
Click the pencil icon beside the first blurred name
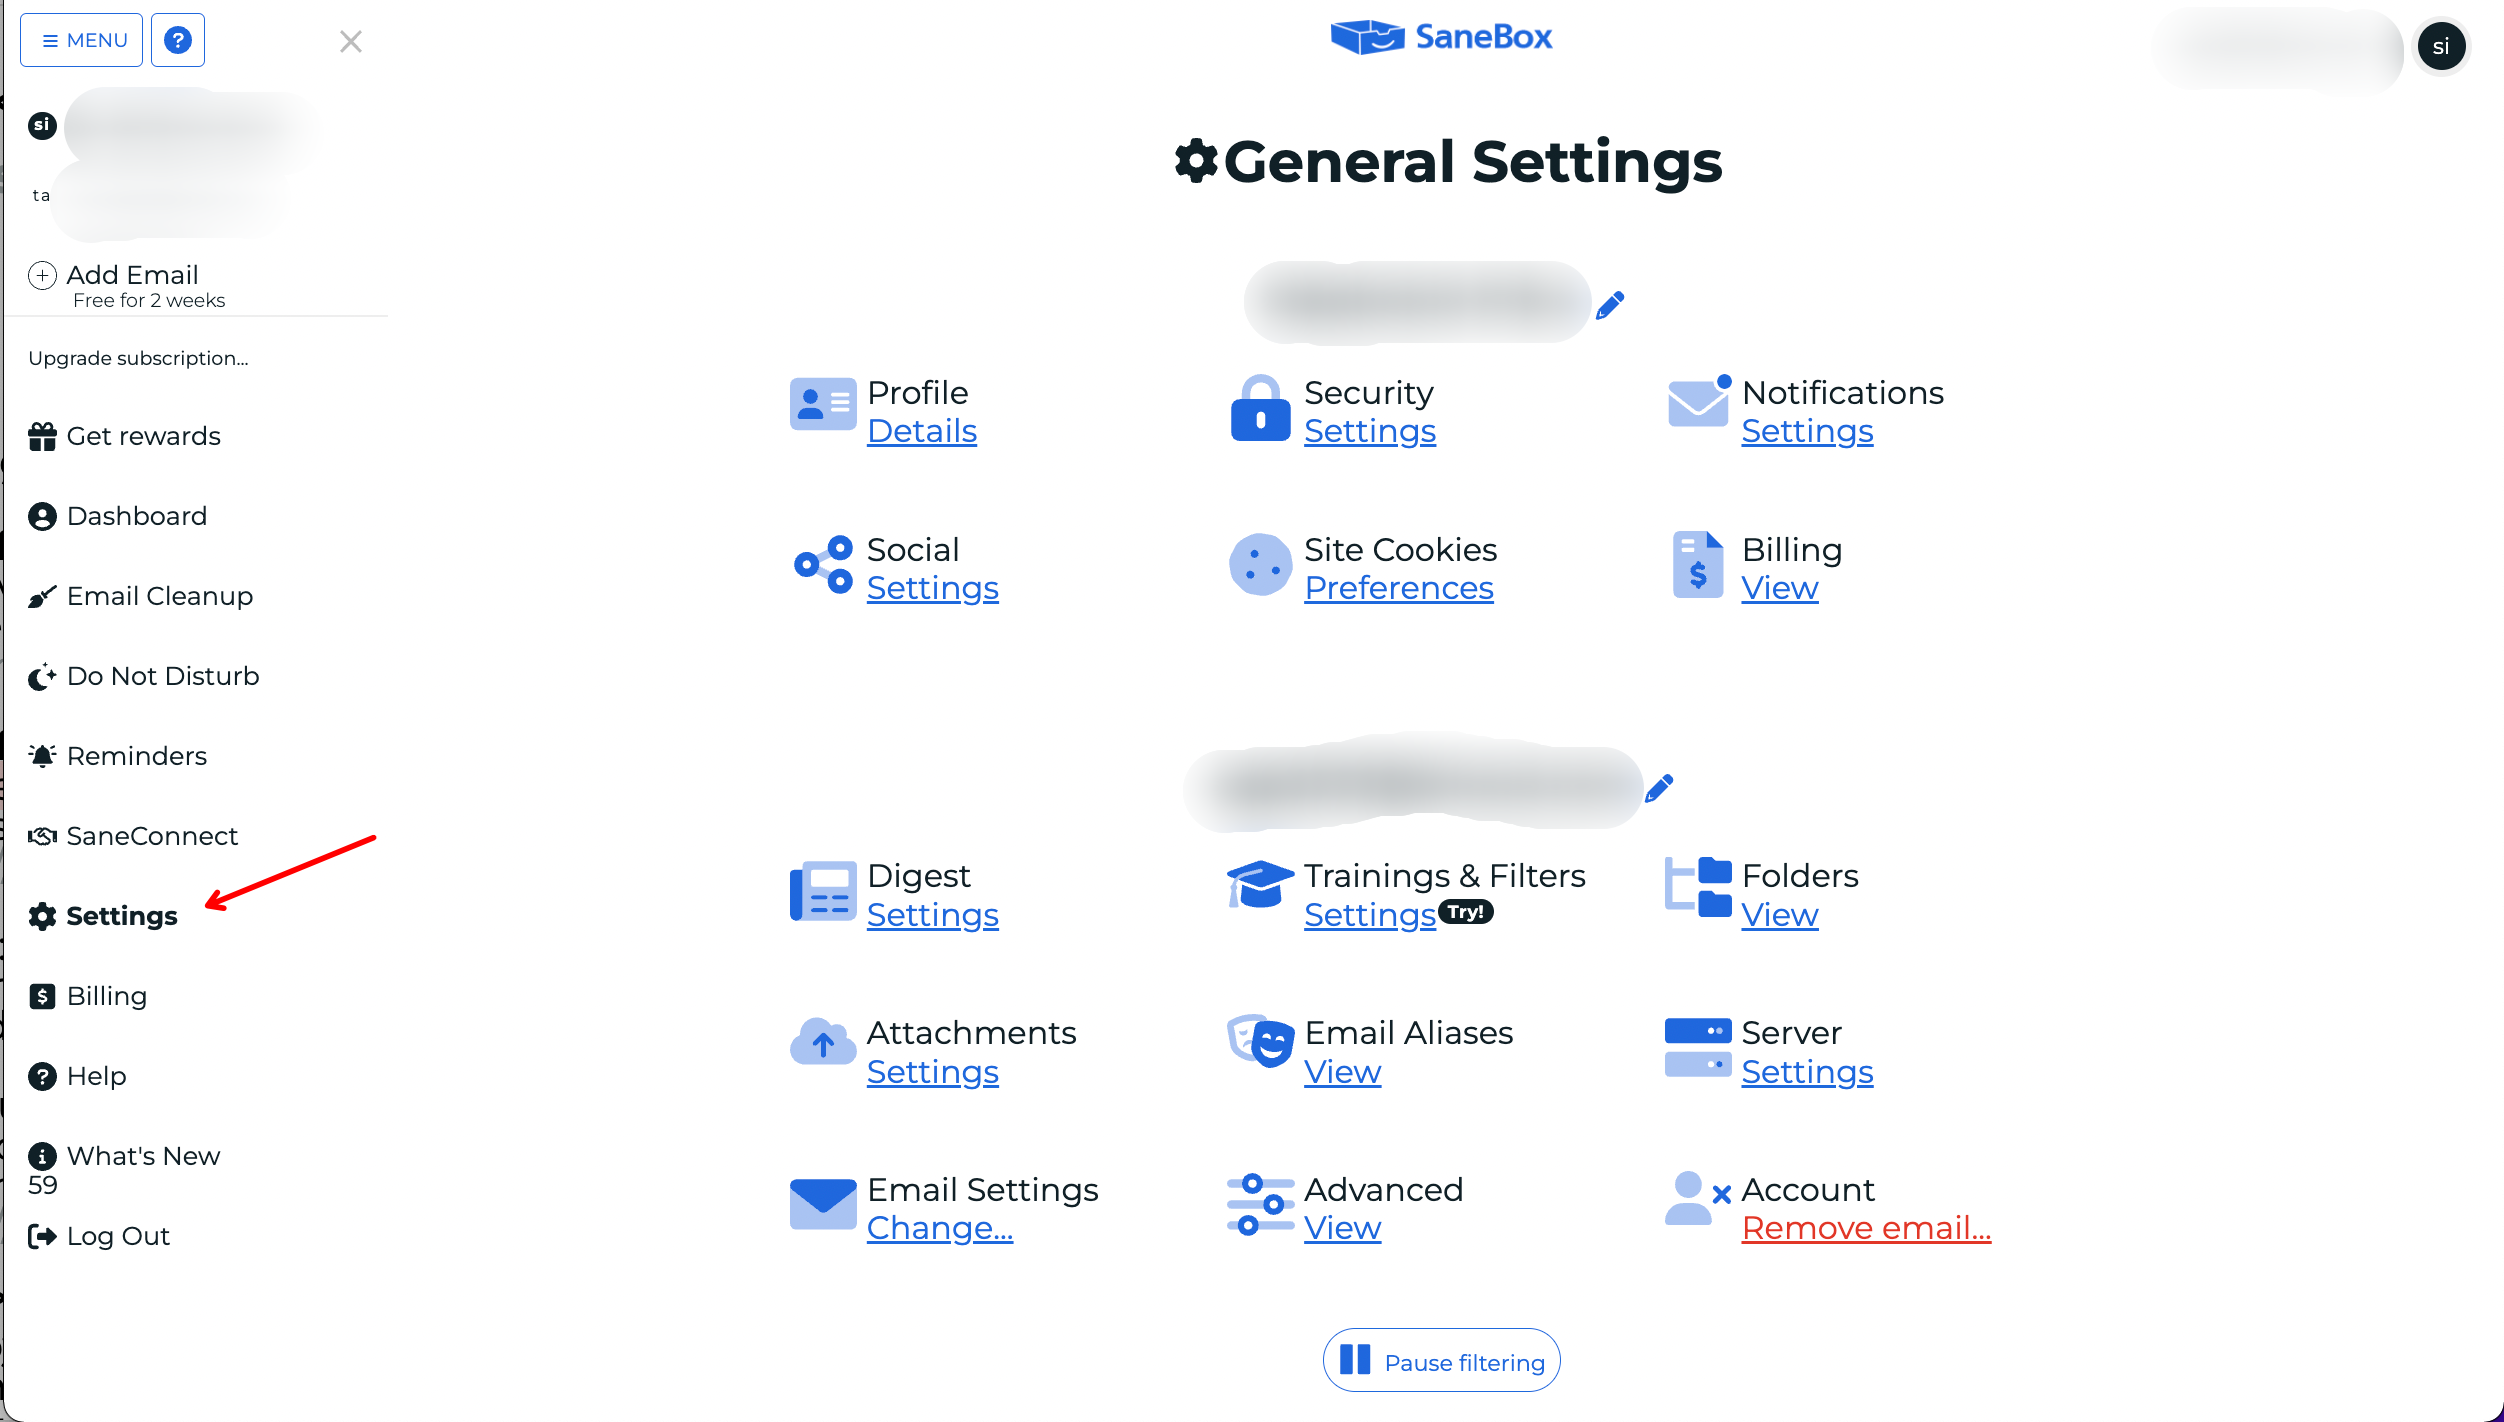1610,305
